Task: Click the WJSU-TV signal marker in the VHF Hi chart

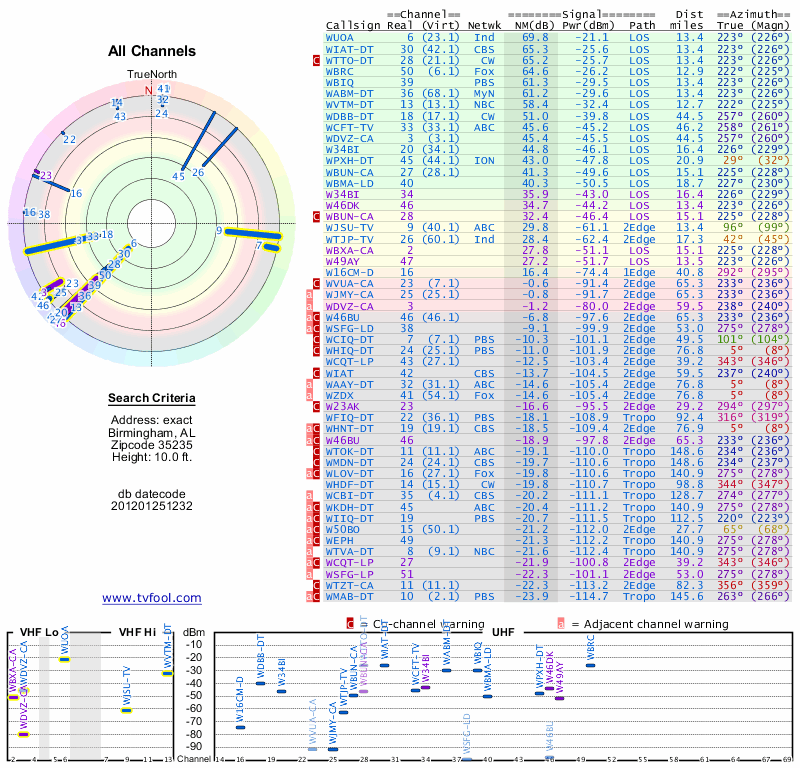Action: pyautogui.click(x=127, y=710)
